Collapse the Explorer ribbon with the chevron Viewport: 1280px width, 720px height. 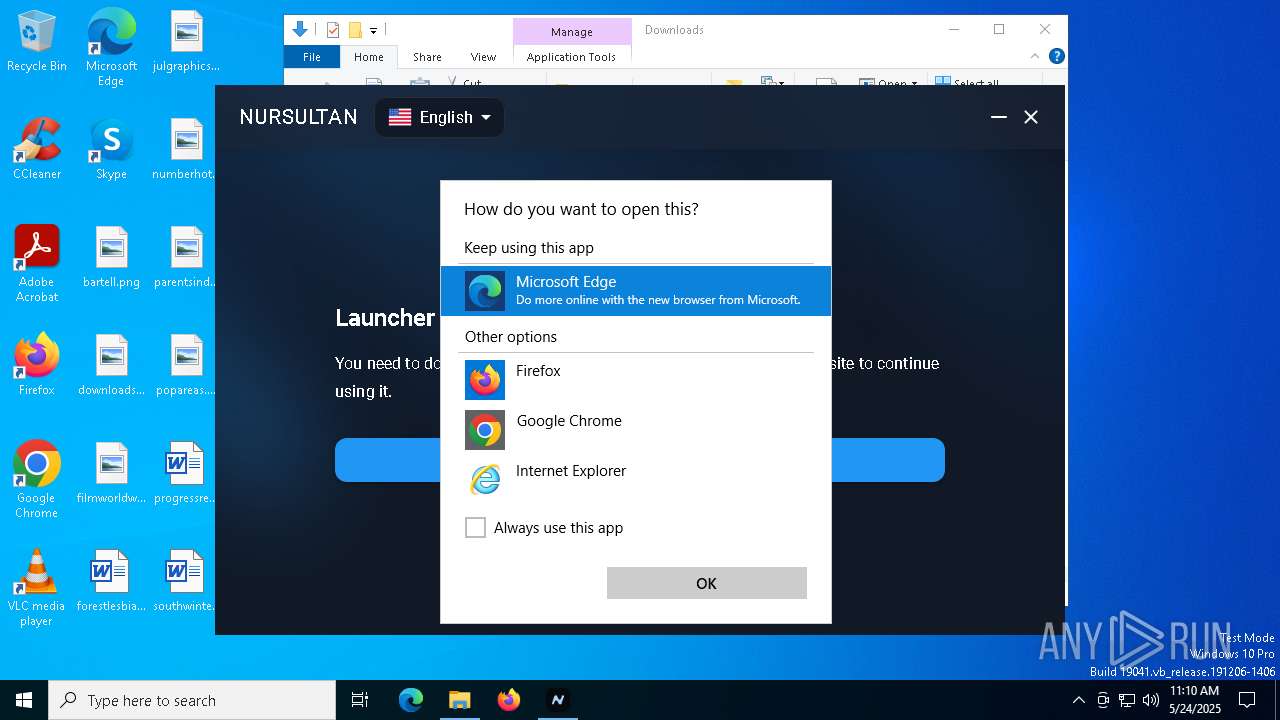(1035, 56)
